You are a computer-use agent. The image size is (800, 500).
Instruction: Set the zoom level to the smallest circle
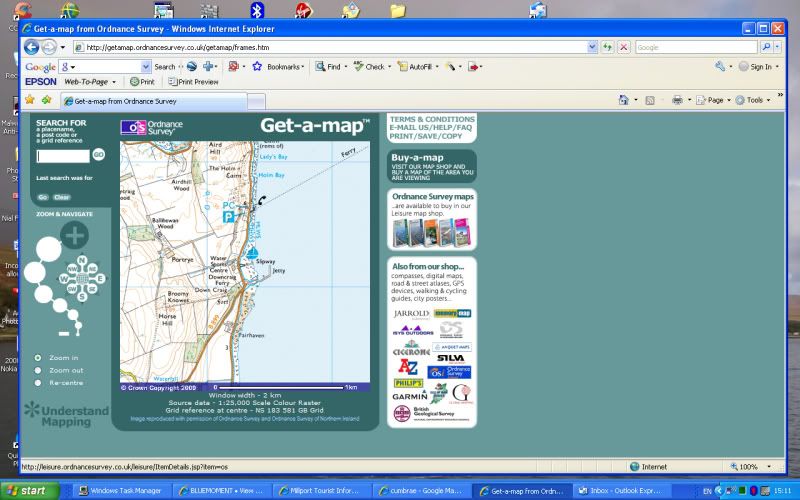[79, 324]
